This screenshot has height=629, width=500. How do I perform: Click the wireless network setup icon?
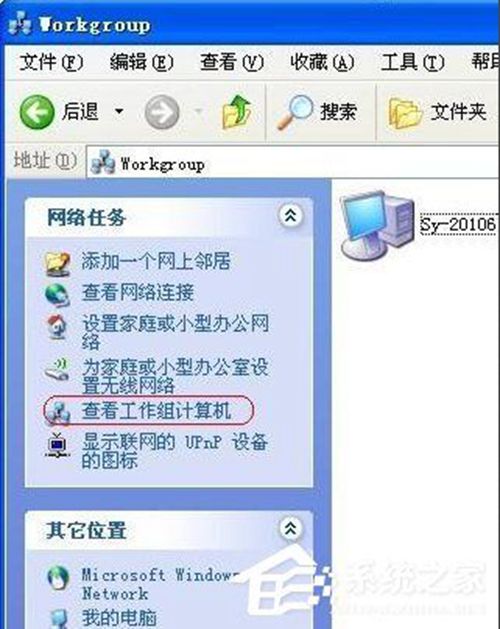57,369
